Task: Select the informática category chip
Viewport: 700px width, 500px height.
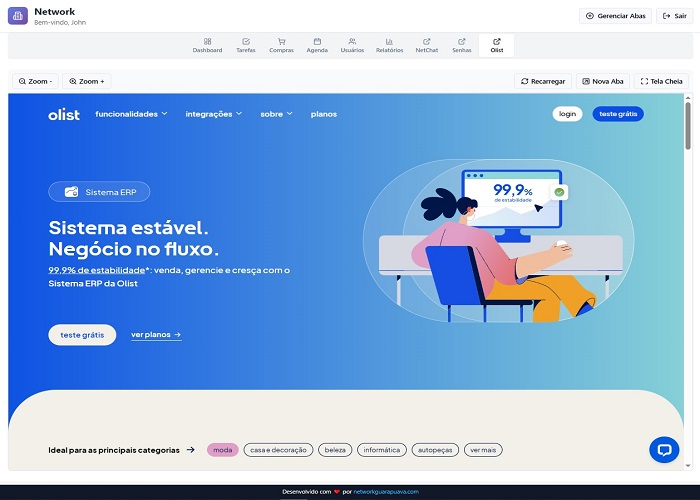Action: point(382,450)
